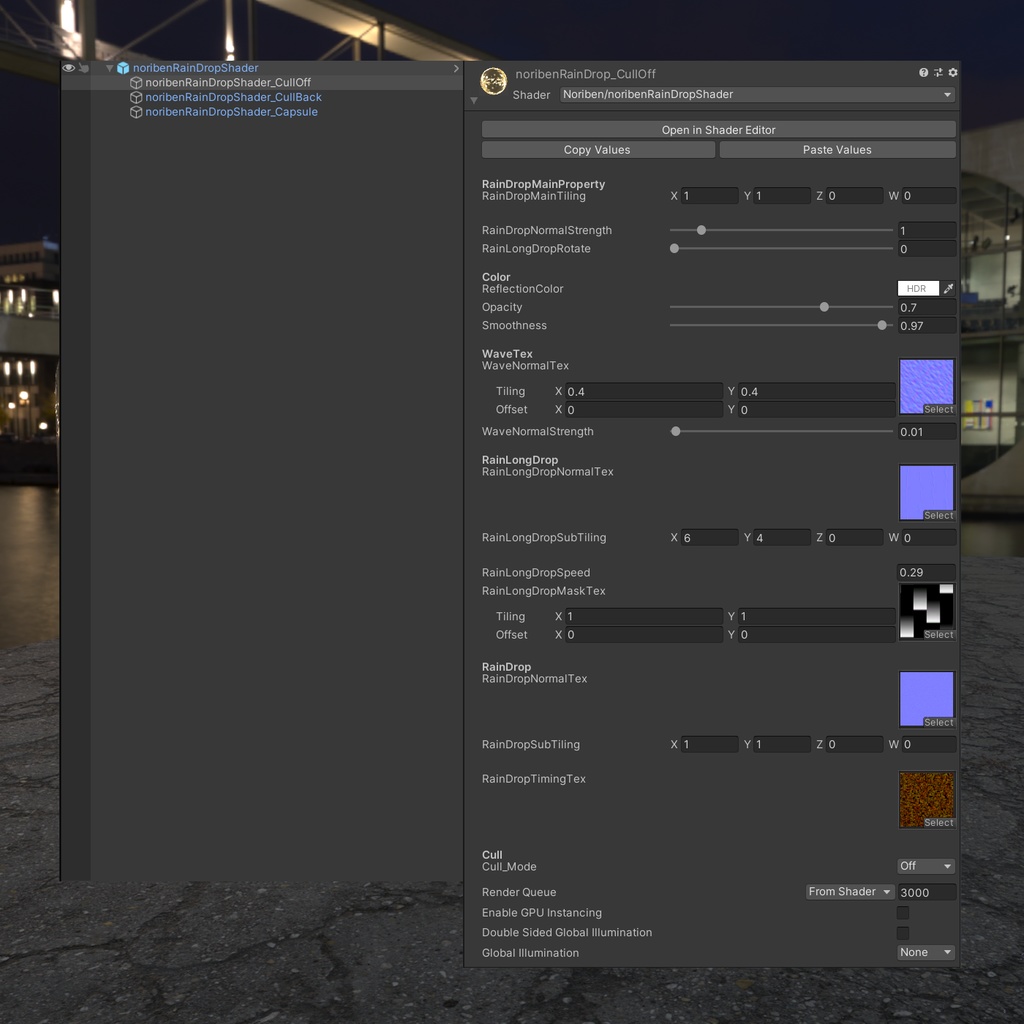Click the Opacity slider handle
The image size is (1024, 1024).
(824, 307)
